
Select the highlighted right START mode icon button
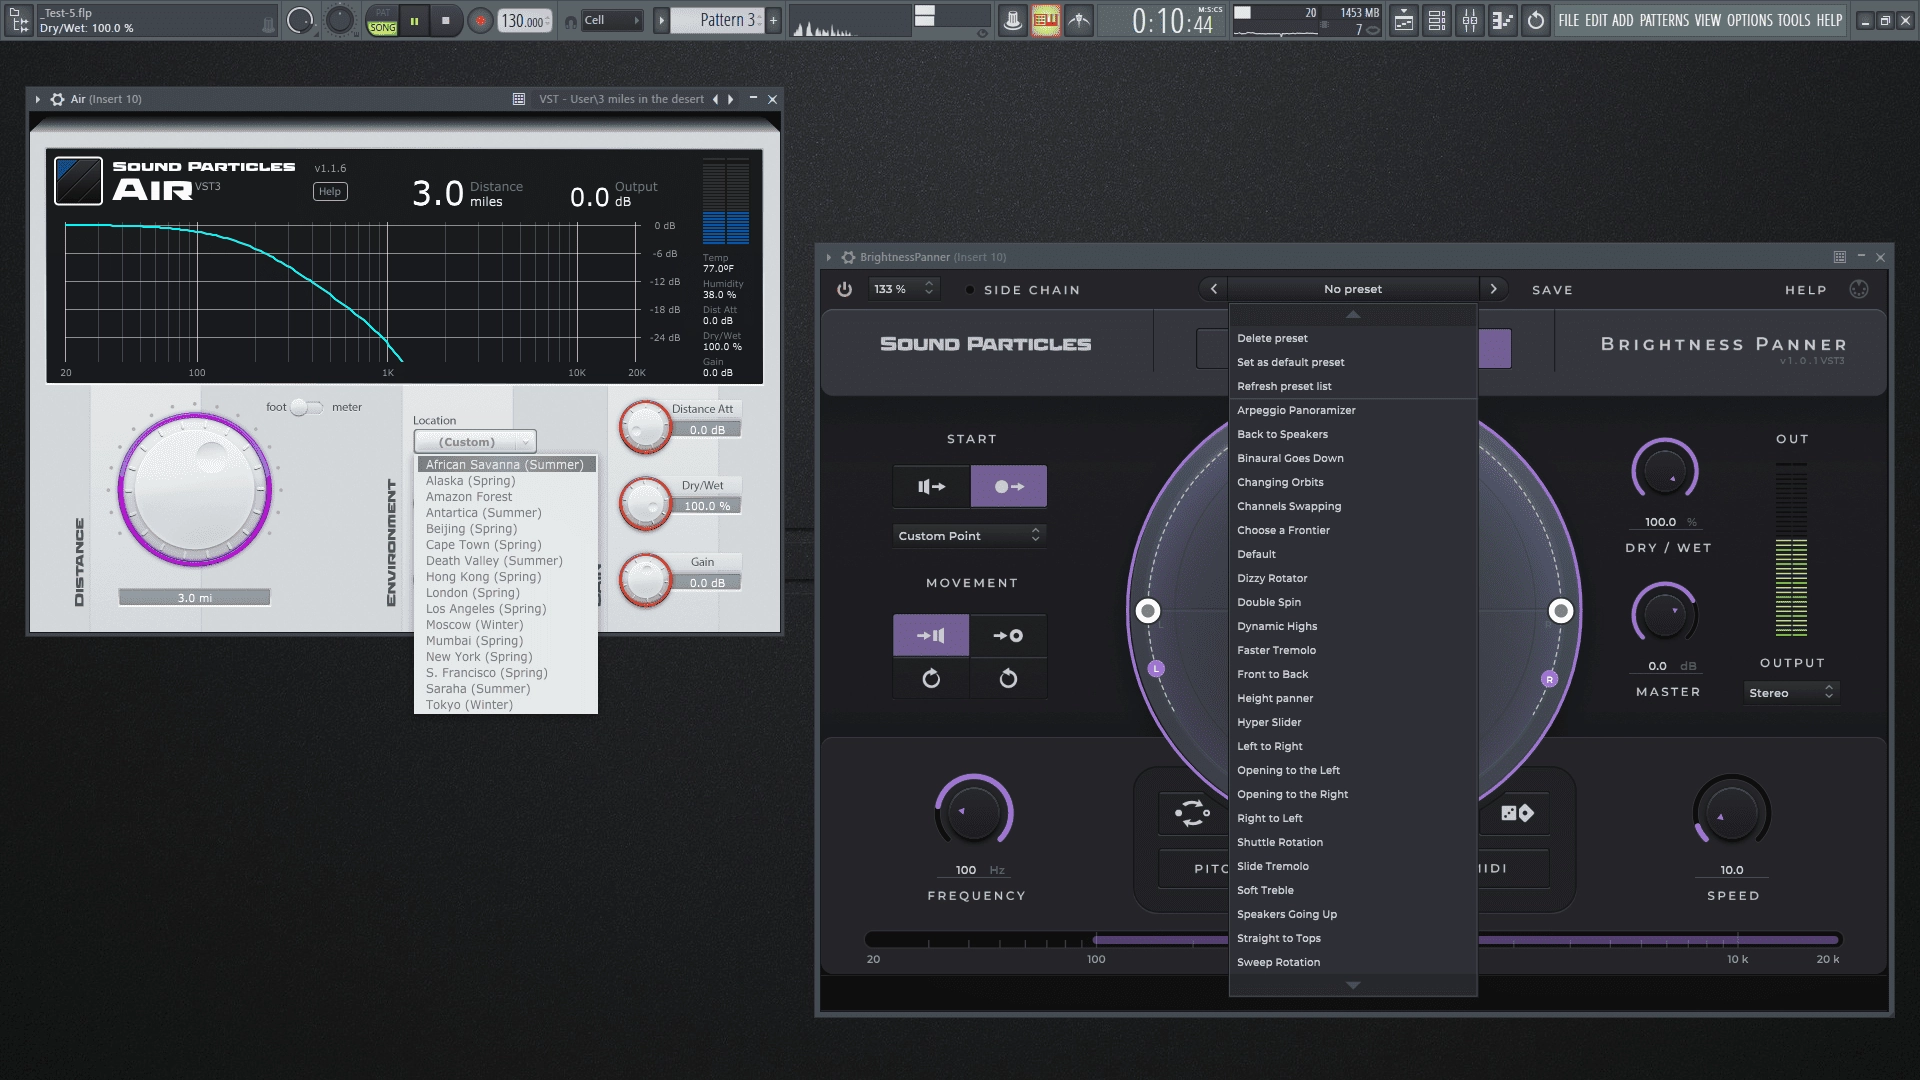pyautogui.click(x=1009, y=486)
